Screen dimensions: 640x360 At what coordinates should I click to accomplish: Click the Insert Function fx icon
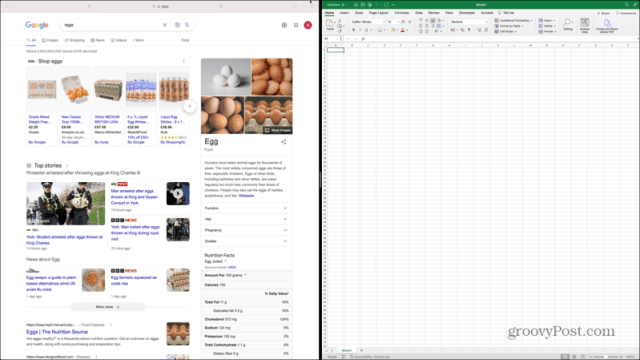pyautogui.click(x=363, y=38)
